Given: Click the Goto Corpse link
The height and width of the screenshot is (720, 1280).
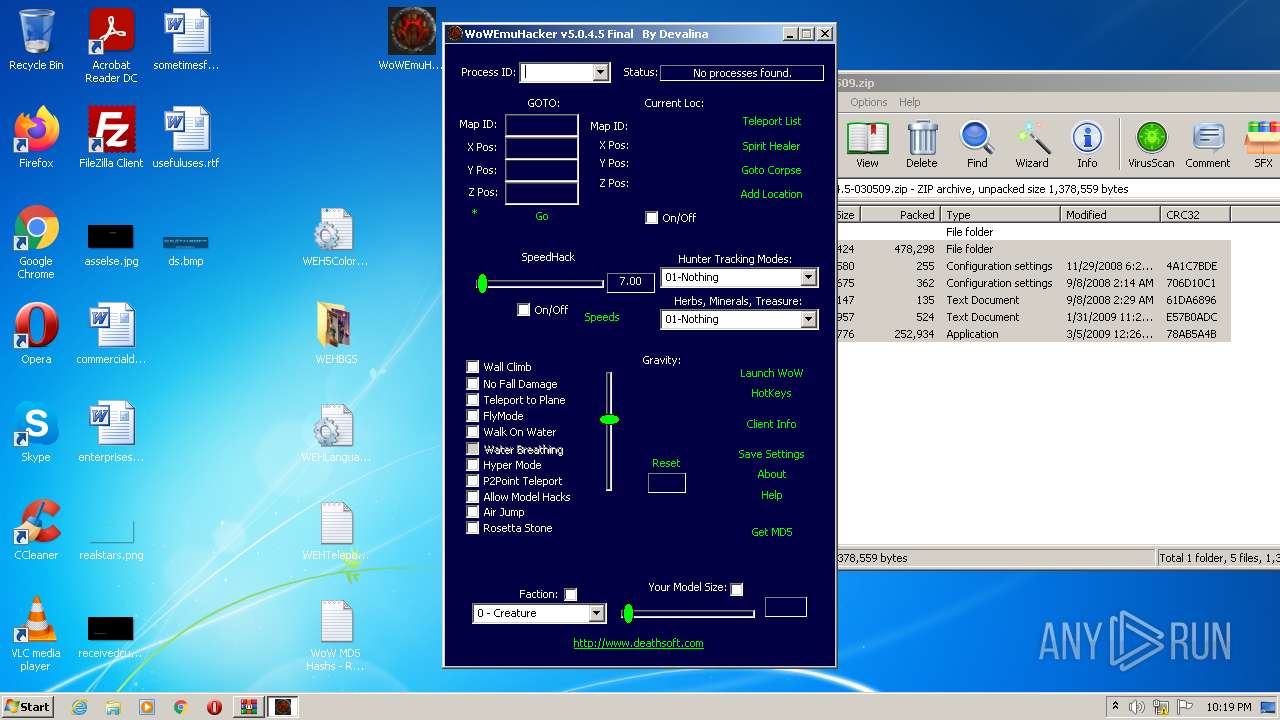Looking at the screenshot, I should pyautogui.click(x=771, y=170).
